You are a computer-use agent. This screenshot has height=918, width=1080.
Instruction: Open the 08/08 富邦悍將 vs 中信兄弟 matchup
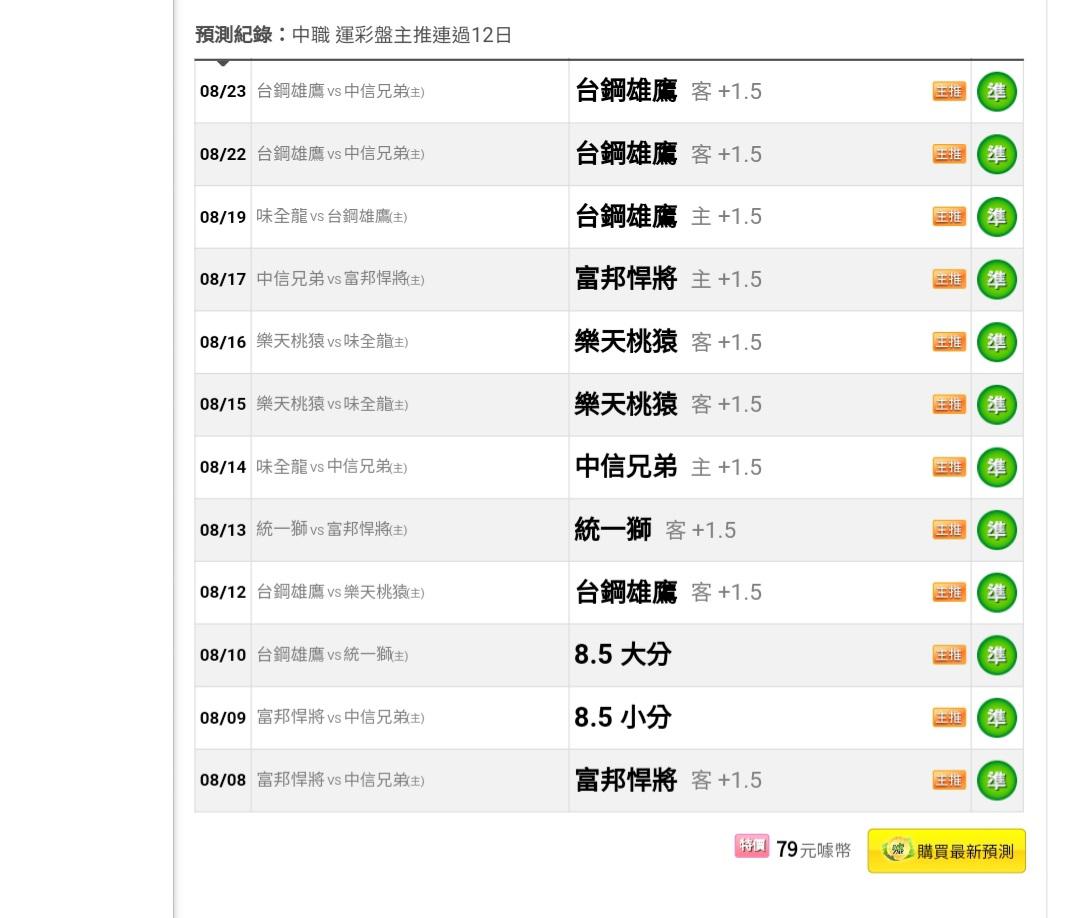pos(340,780)
